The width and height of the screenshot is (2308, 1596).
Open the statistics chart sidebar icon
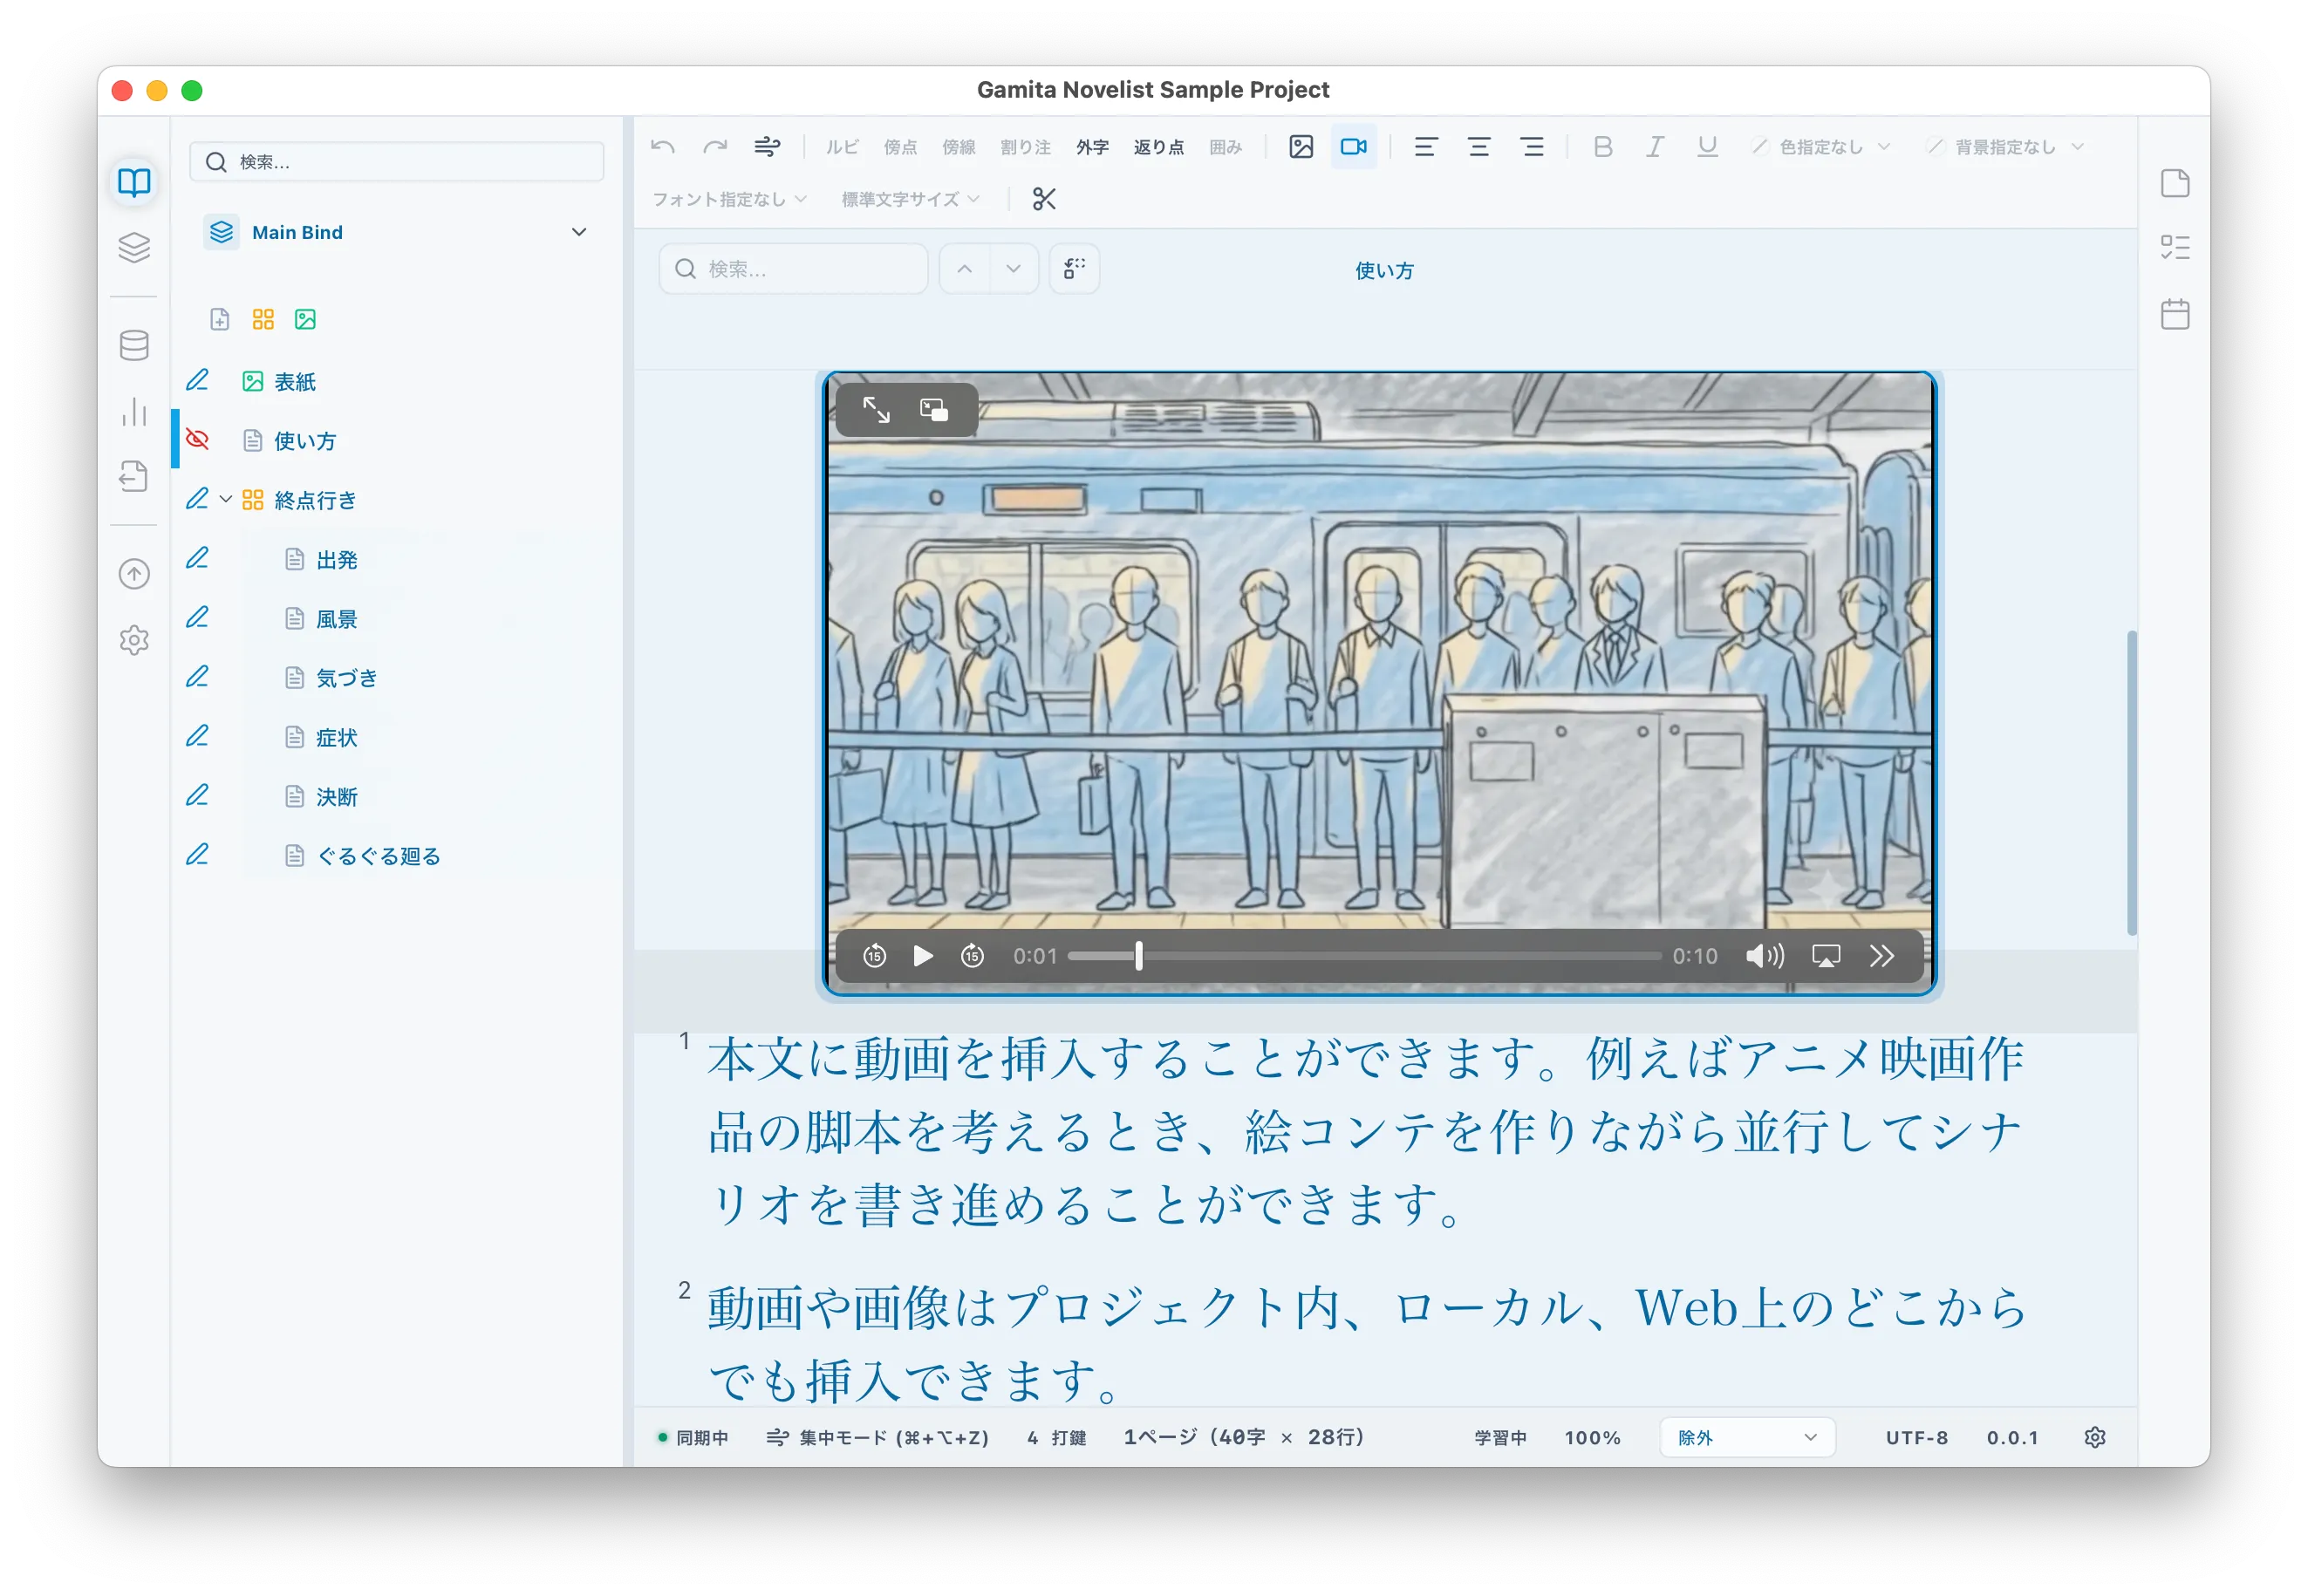(x=134, y=410)
